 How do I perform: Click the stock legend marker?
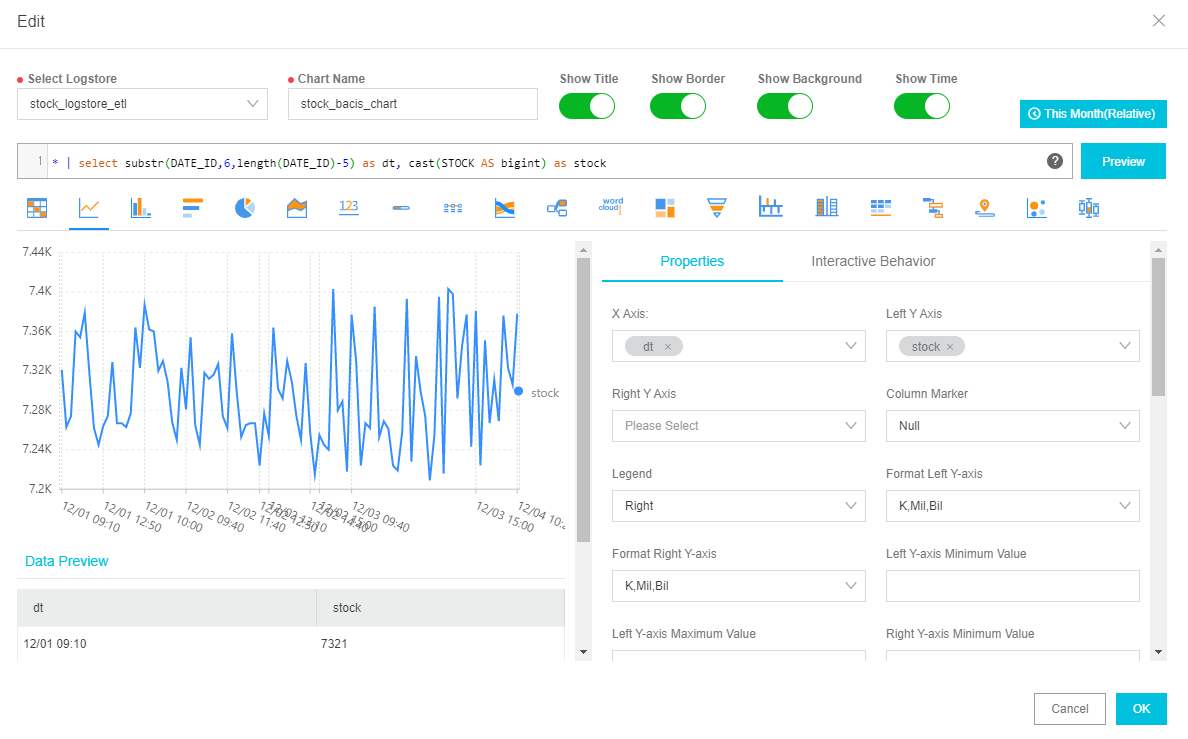pyautogui.click(x=518, y=392)
